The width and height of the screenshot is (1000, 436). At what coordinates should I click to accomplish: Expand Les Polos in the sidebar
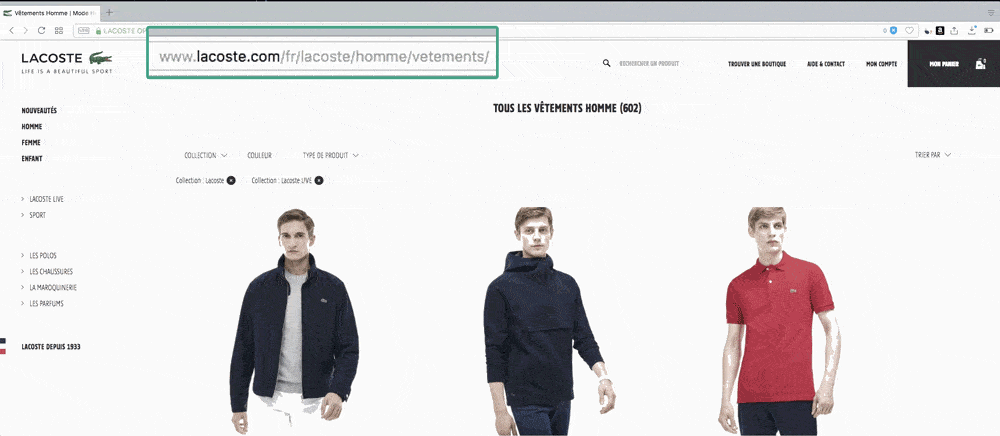click(x=39, y=256)
